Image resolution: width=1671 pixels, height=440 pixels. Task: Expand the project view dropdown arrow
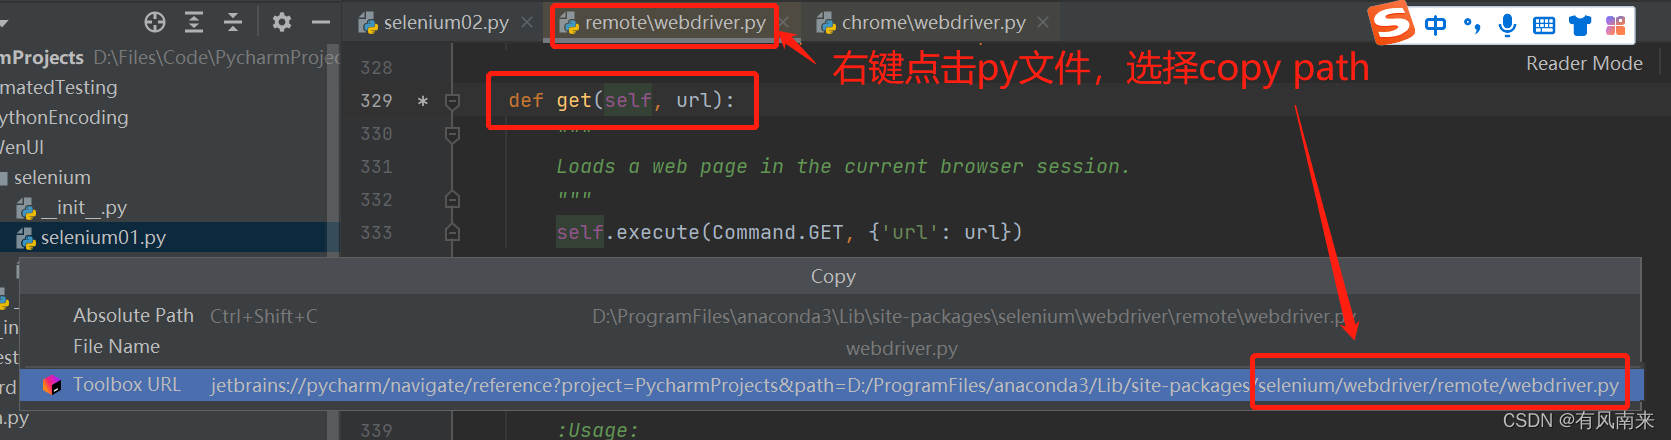coord(3,22)
